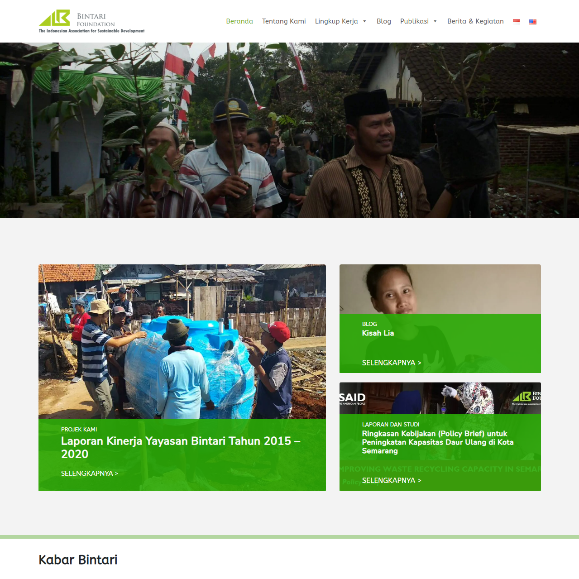Click the Policy Brief card thumbnail image
The image size is (579, 579).
tap(440, 398)
